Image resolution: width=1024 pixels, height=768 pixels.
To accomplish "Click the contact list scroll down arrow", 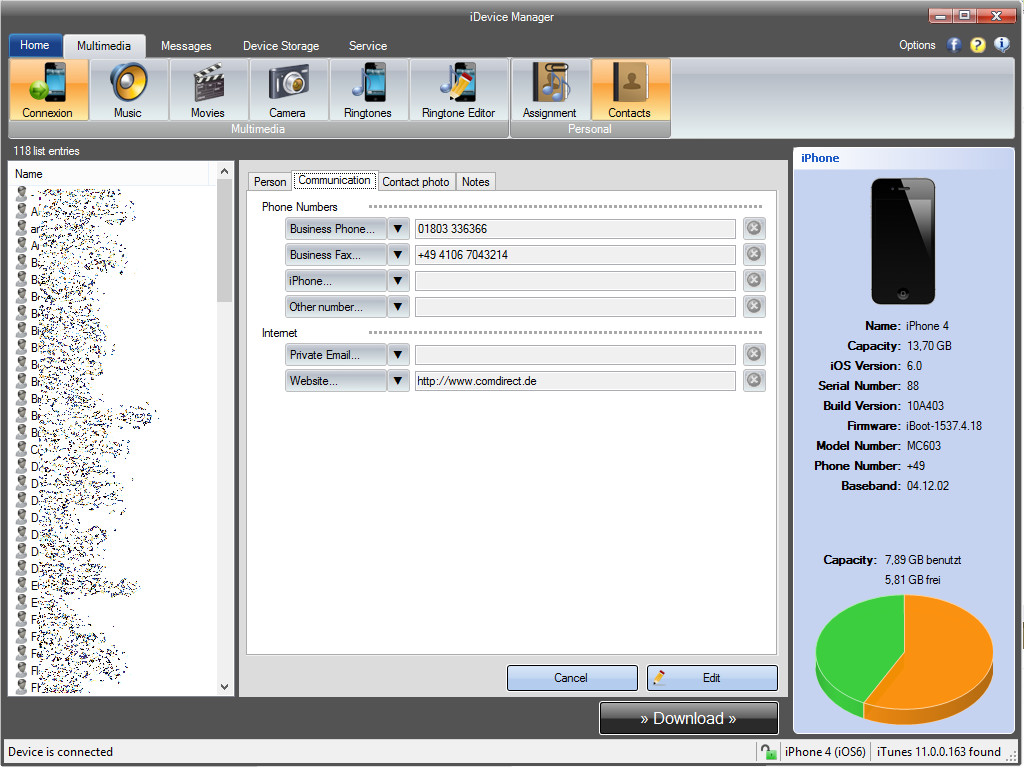I will coord(225,687).
